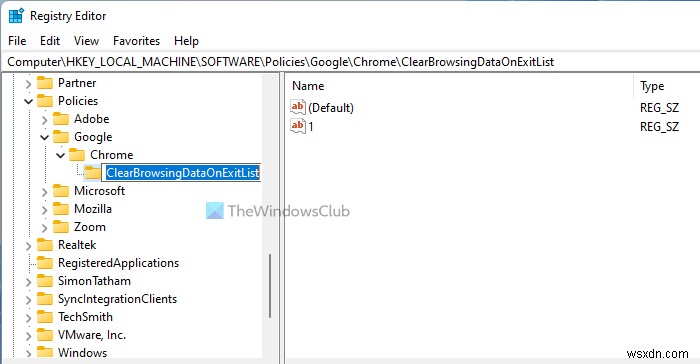Image resolution: width=700 pixels, height=364 pixels.
Task: Expand the SyncIntegrationClients key
Action: pyautogui.click(x=28, y=300)
